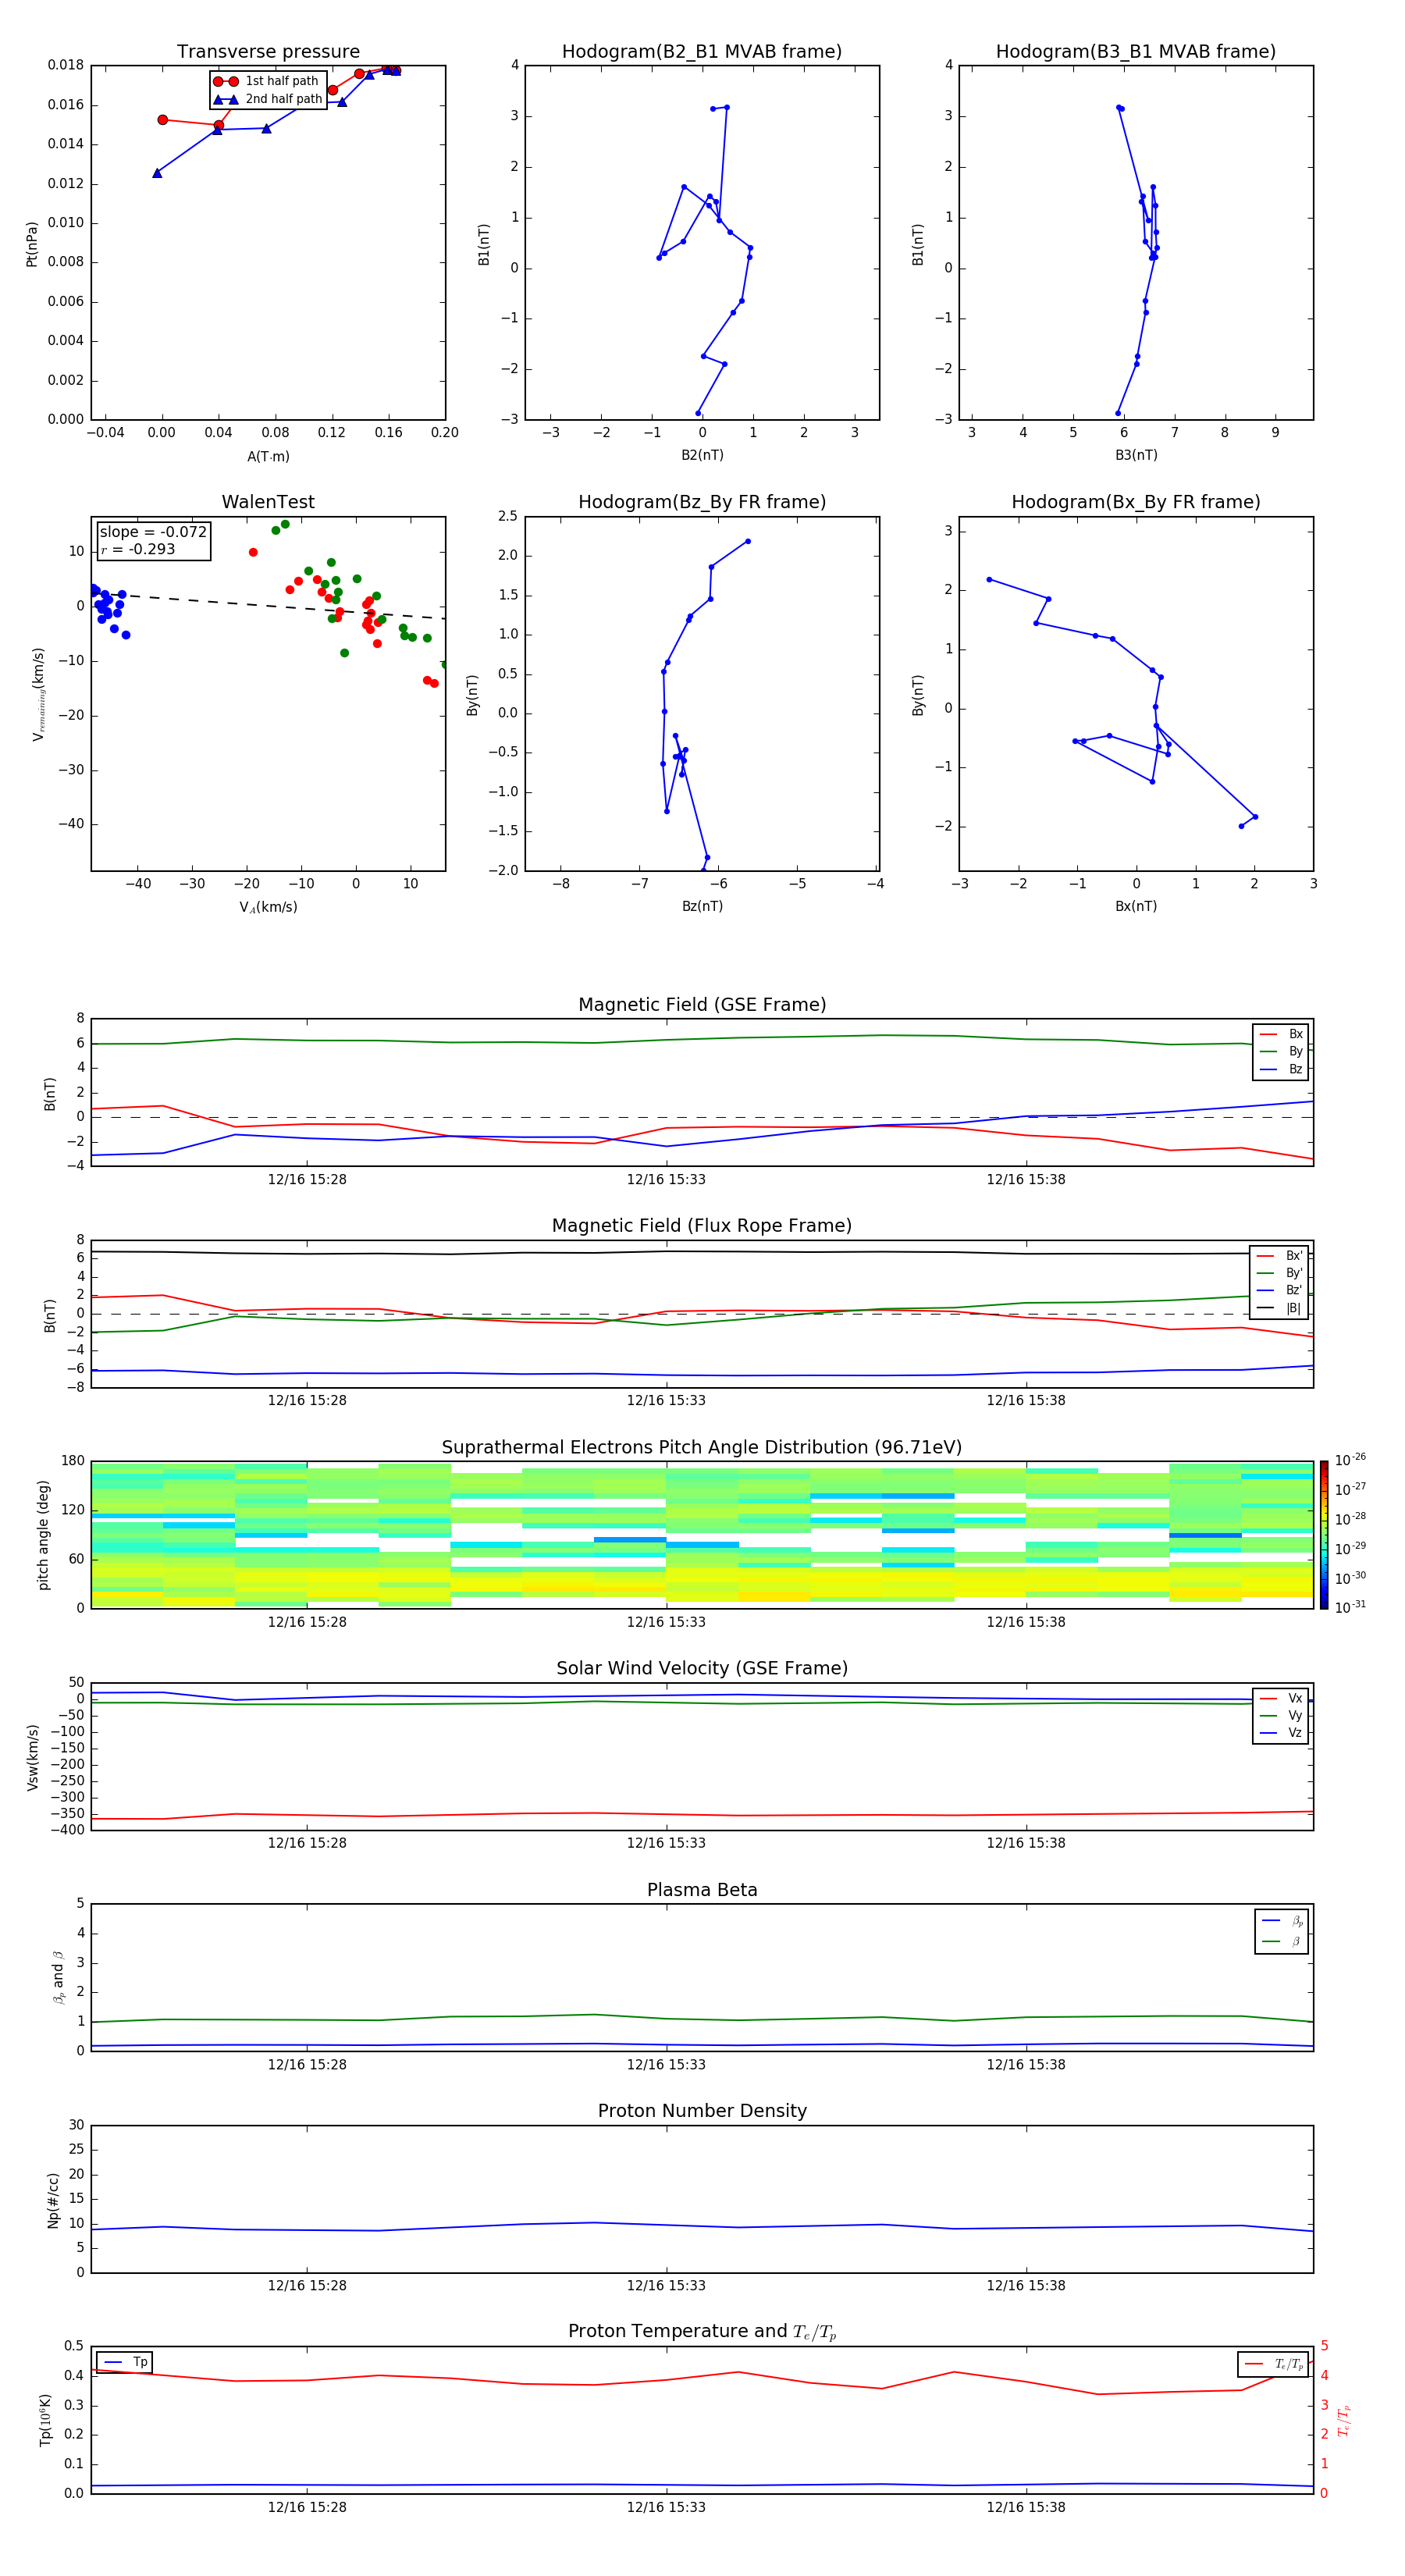
Task: Click the 'Bx(nT)' x-axis label
Action: 1136,906
